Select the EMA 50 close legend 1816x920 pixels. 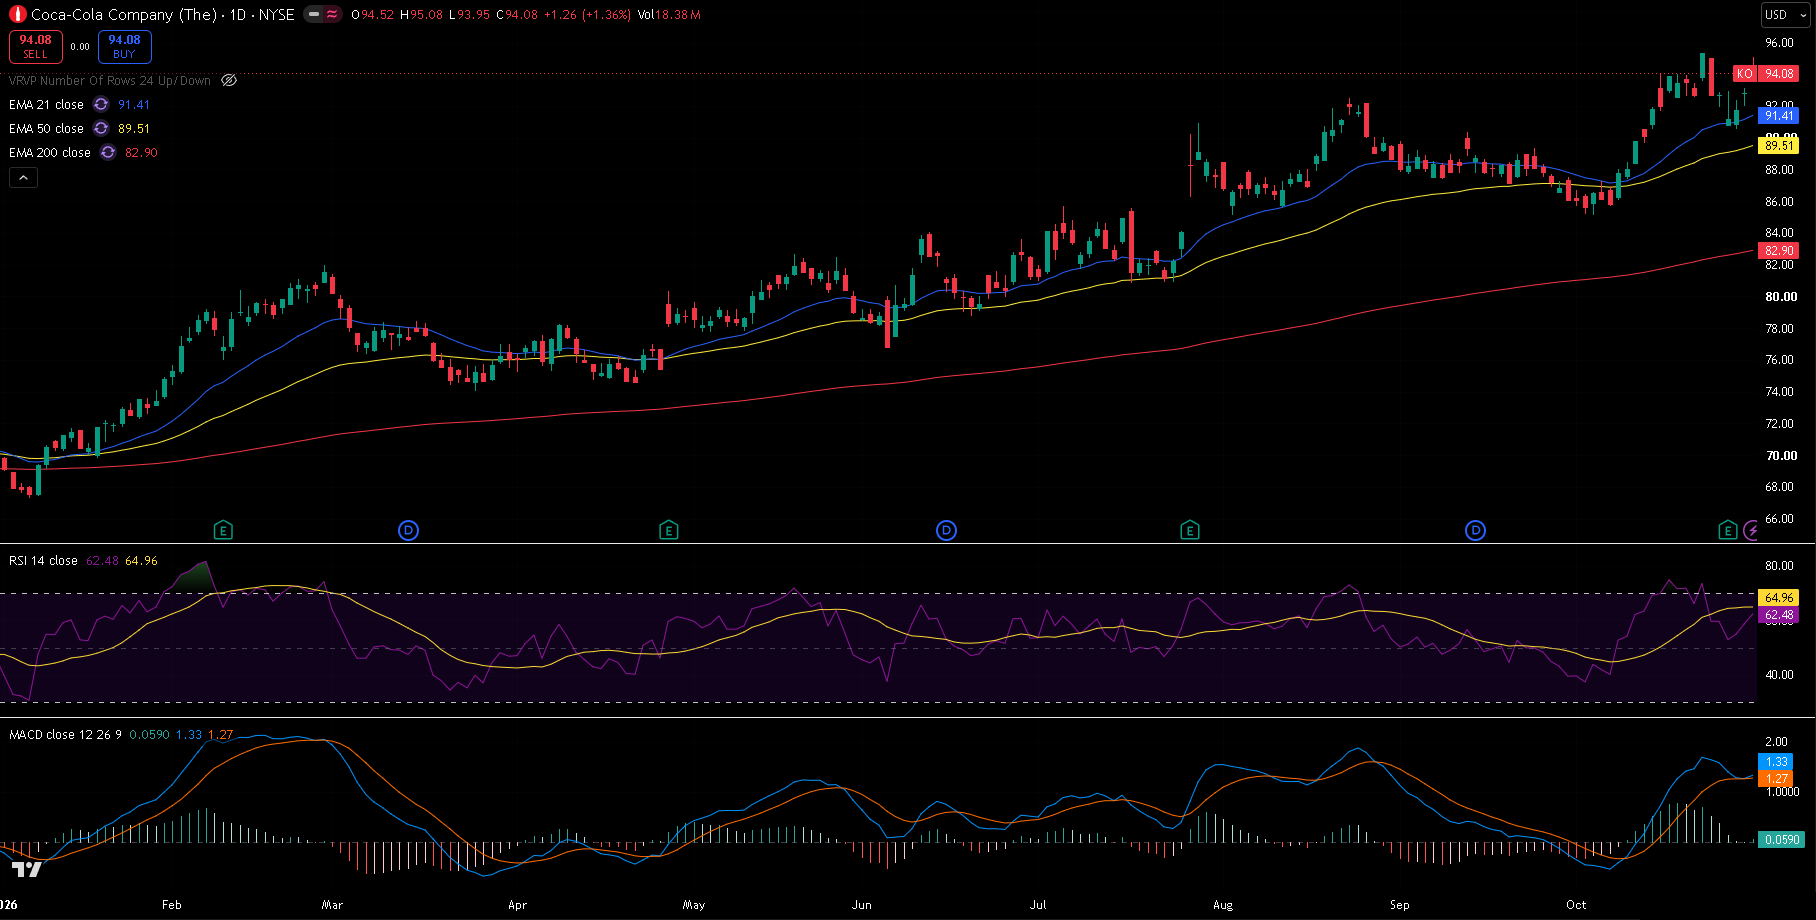pos(46,128)
